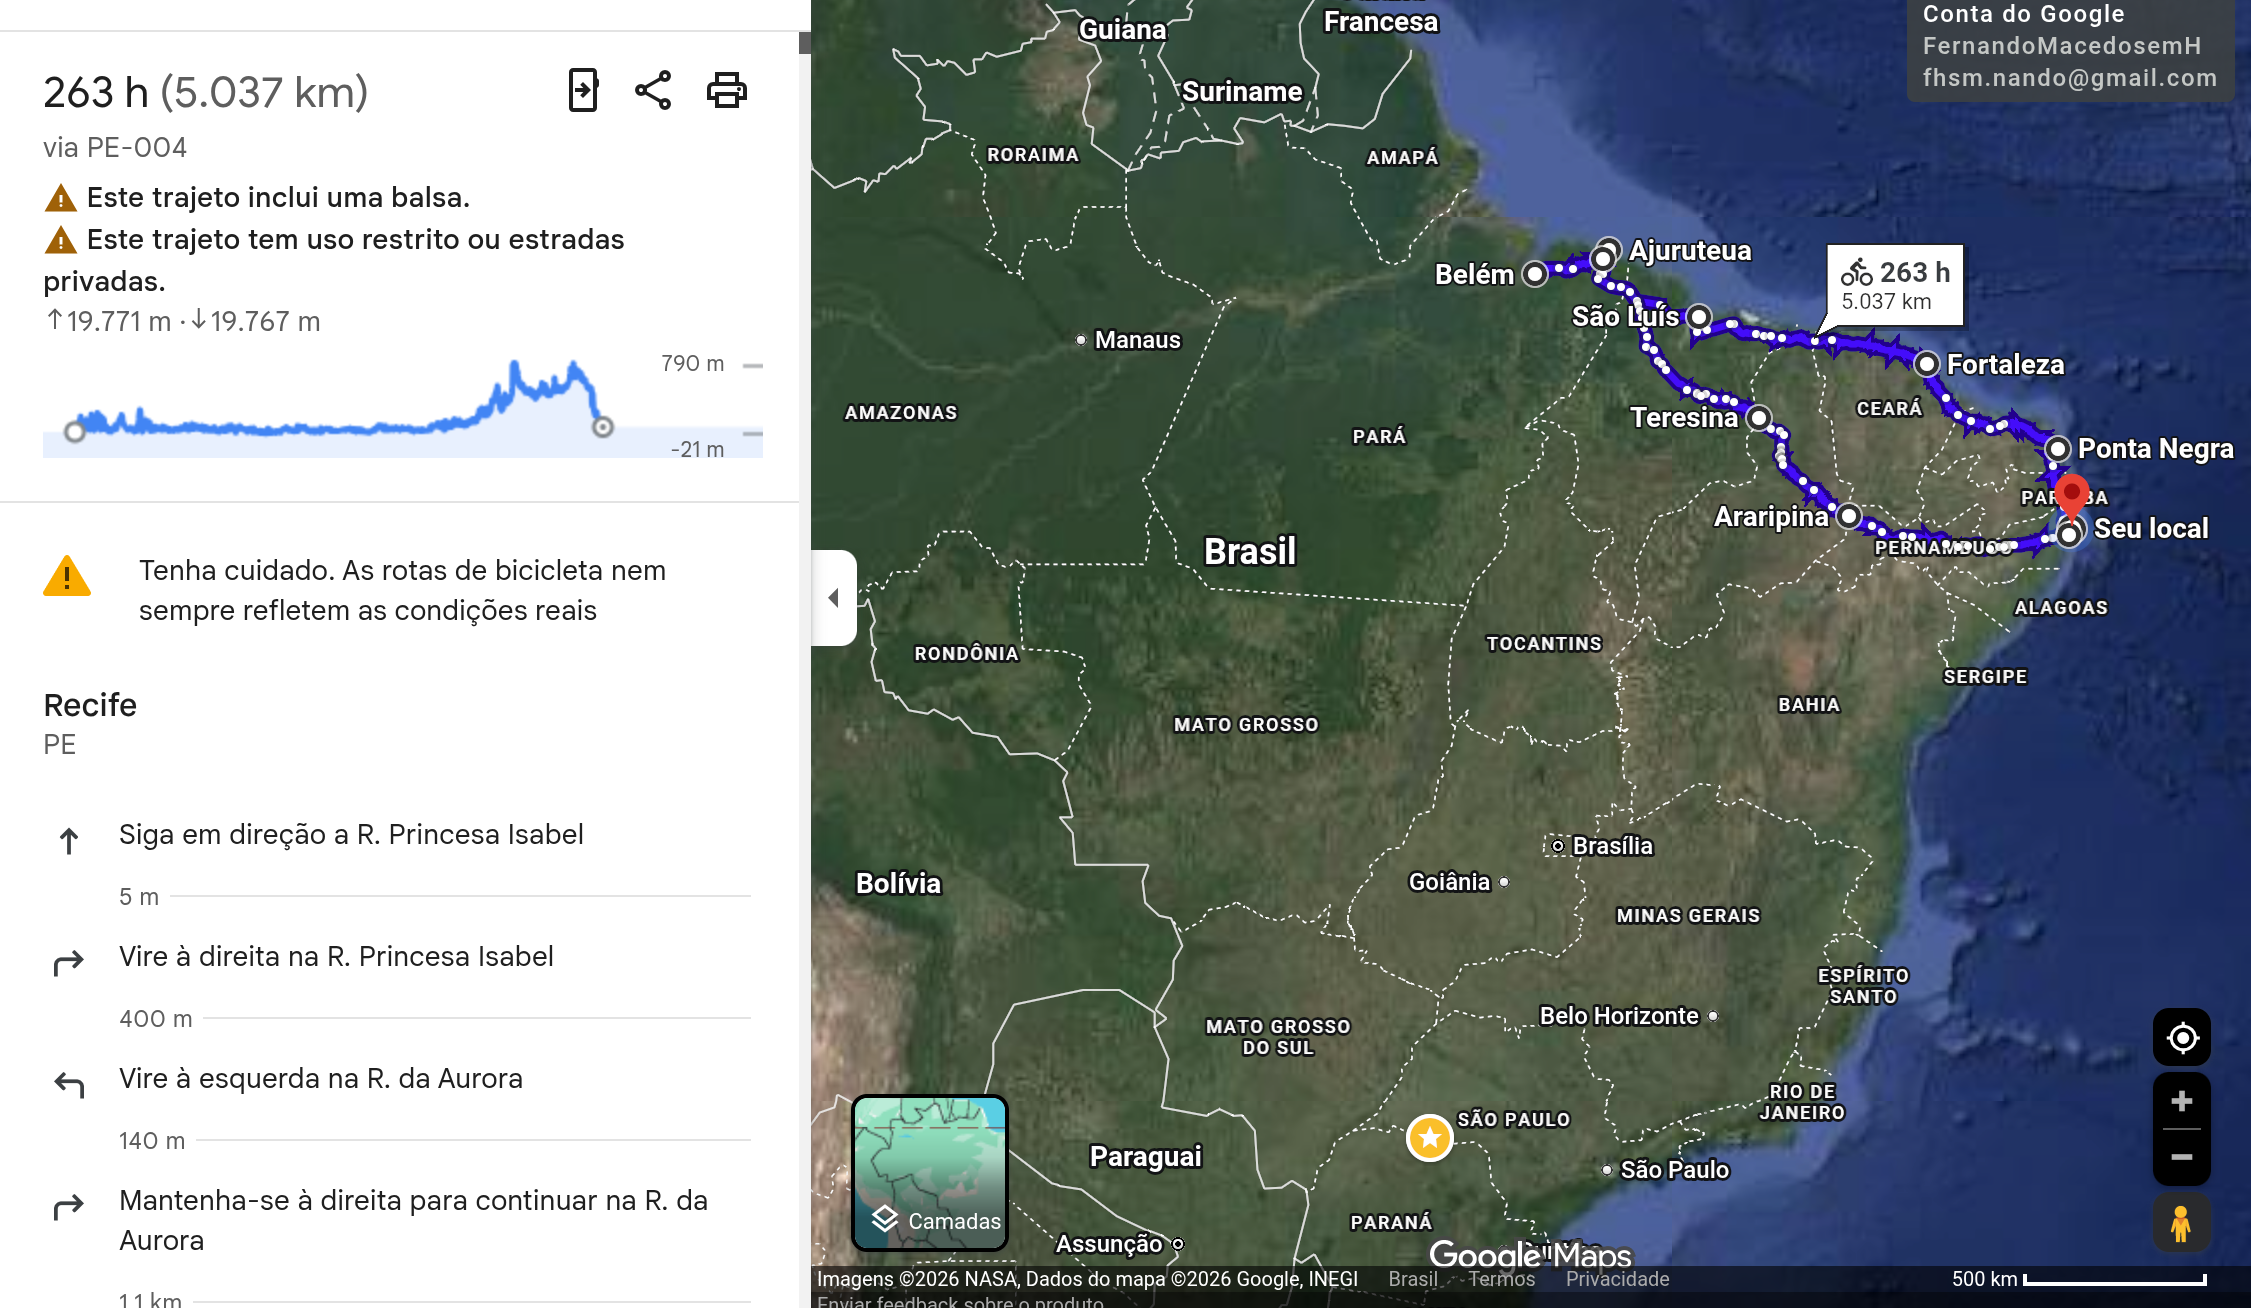Open the Privacidade link
Viewport: 2251px width, 1308px height.
1617,1279
